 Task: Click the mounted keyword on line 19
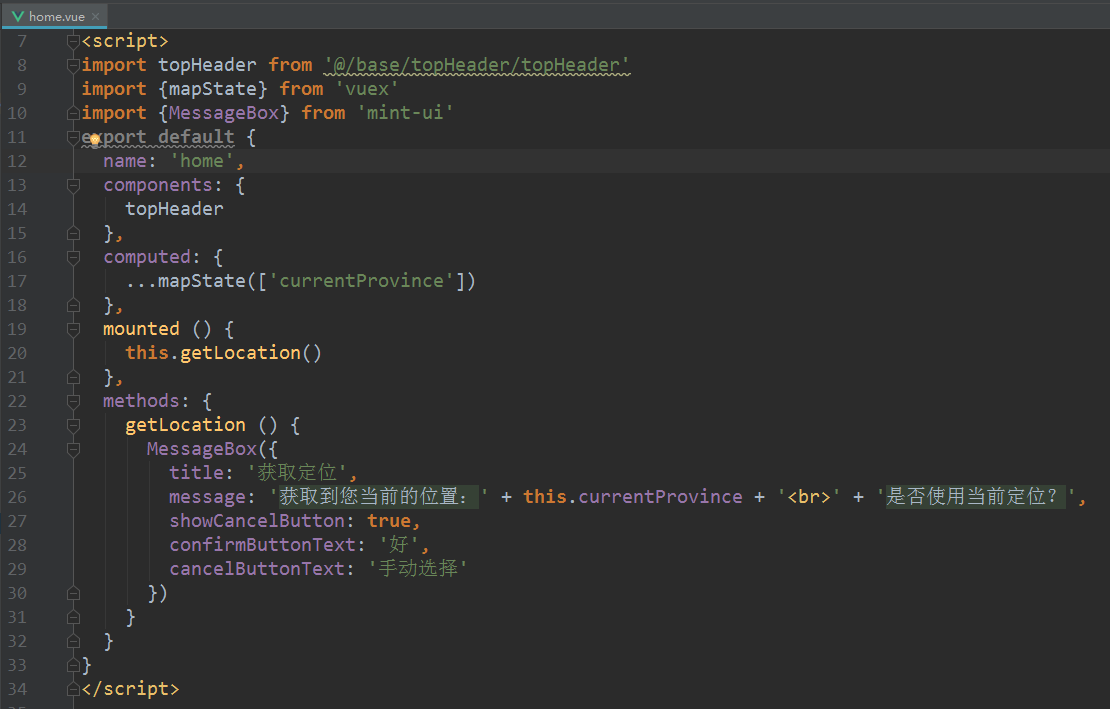point(142,330)
